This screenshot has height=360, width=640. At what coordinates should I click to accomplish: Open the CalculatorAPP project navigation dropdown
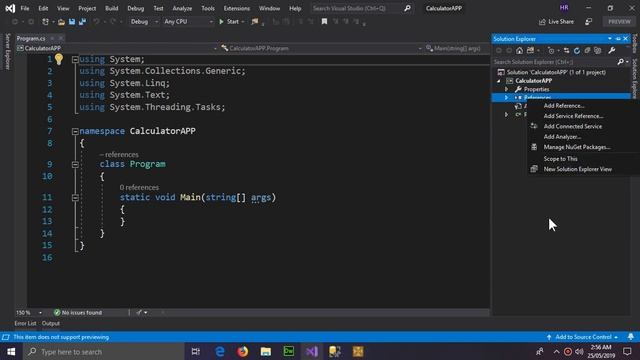coord(117,48)
